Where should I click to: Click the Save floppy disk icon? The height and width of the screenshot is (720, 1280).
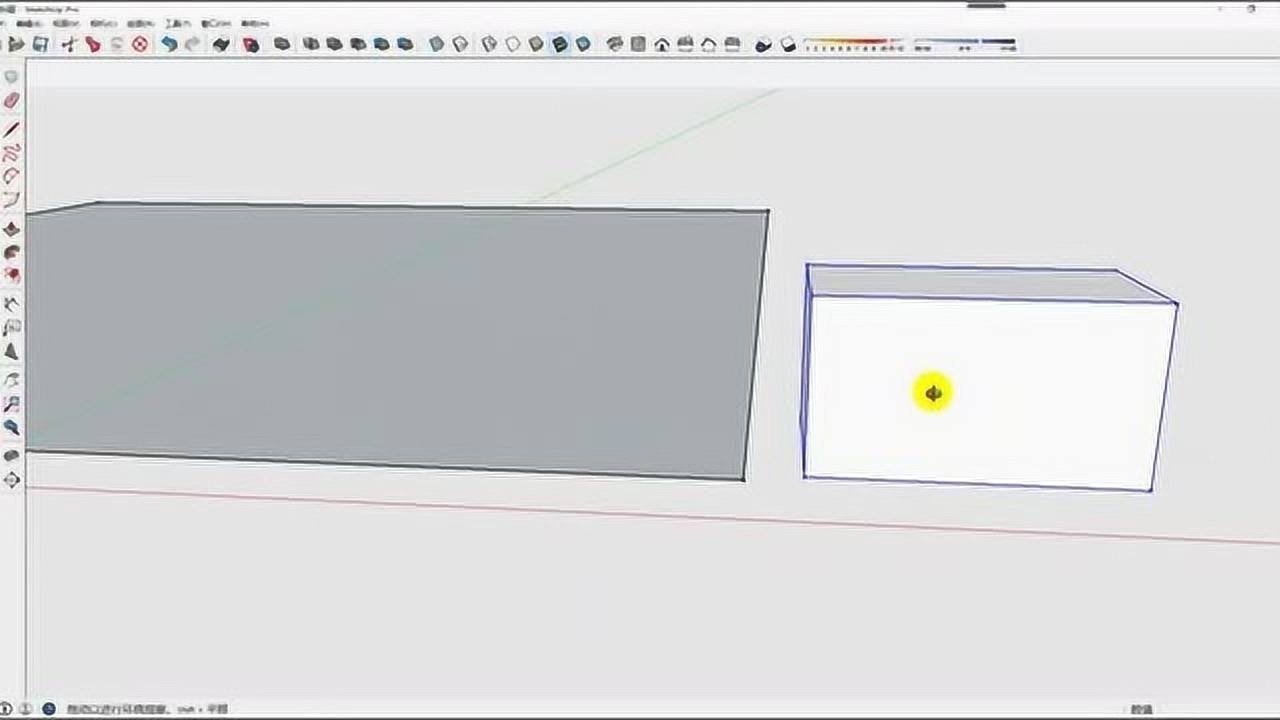pyautogui.click(x=41, y=44)
